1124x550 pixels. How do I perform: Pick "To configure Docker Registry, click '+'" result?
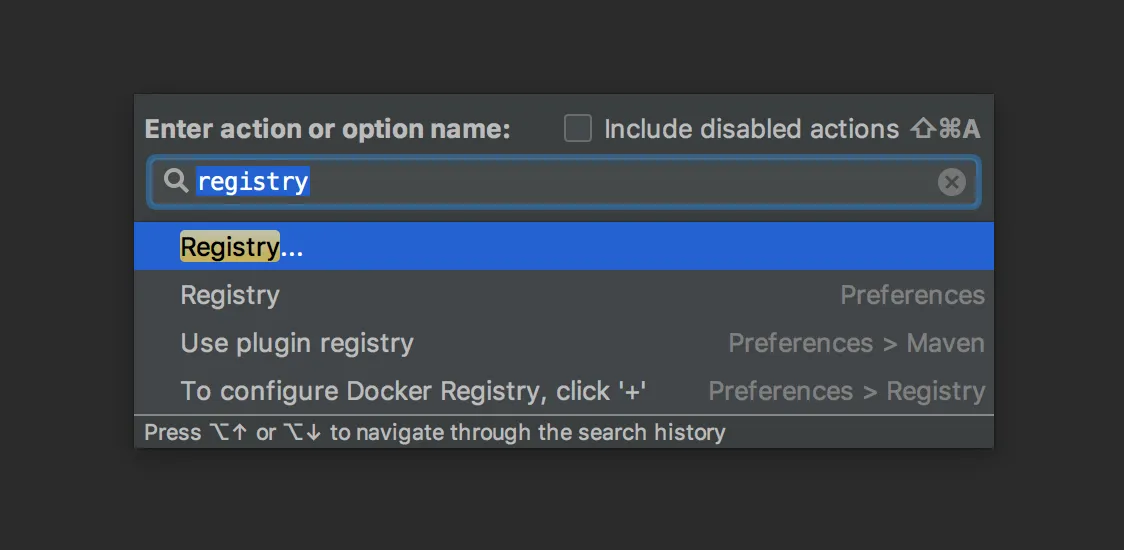pyautogui.click(x=563, y=391)
